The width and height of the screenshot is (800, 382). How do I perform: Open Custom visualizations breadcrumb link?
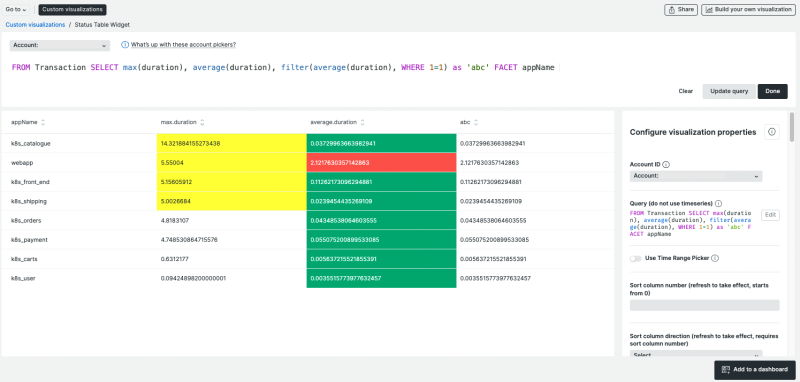coord(35,24)
